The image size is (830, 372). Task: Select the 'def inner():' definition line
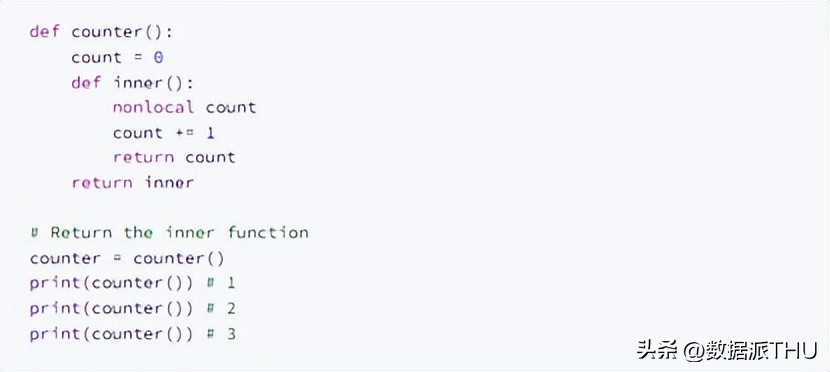(x=133, y=83)
